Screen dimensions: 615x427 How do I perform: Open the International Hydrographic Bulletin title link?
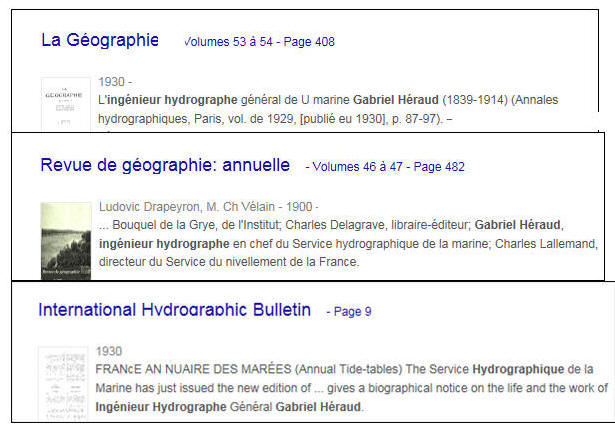point(174,310)
